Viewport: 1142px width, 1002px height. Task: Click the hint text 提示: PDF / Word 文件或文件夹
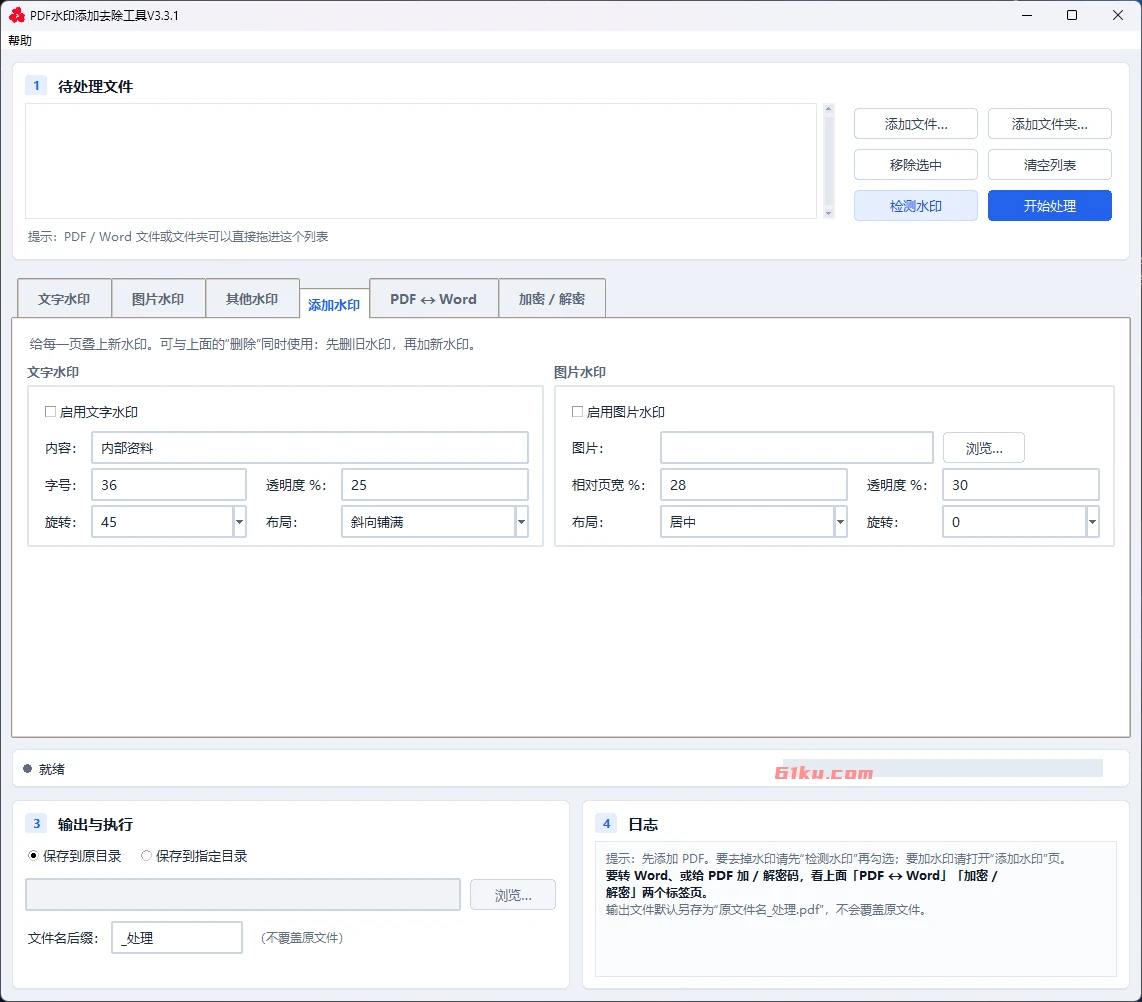pos(178,237)
